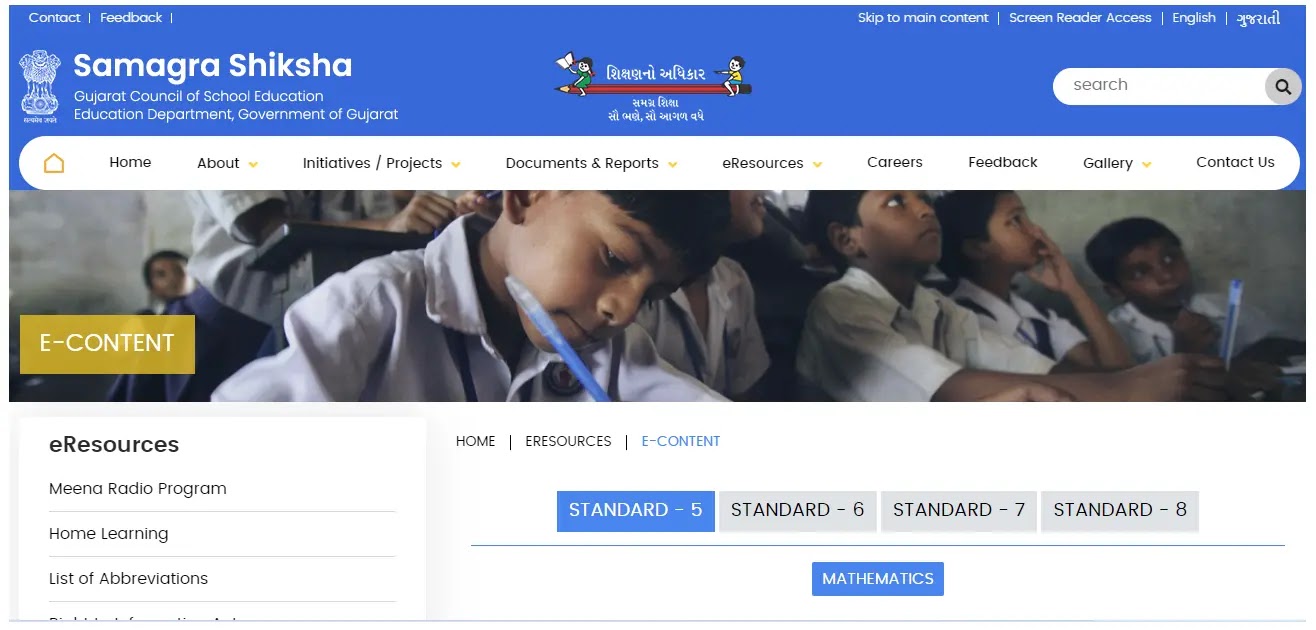Open the Documents & Reports dropdown
This screenshot has height=630, width=1316.
[592, 163]
